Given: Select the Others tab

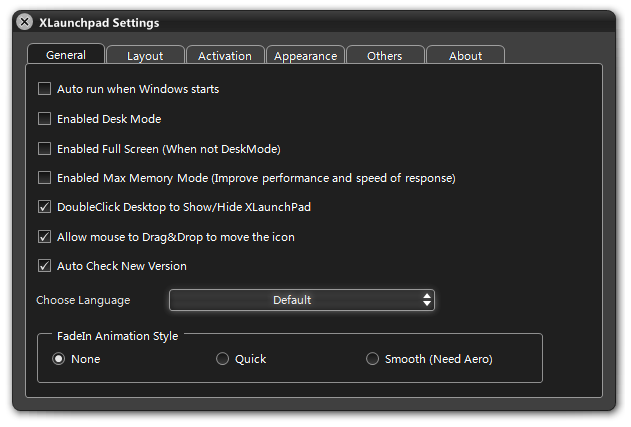Looking at the screenshot, I should 385,56.
